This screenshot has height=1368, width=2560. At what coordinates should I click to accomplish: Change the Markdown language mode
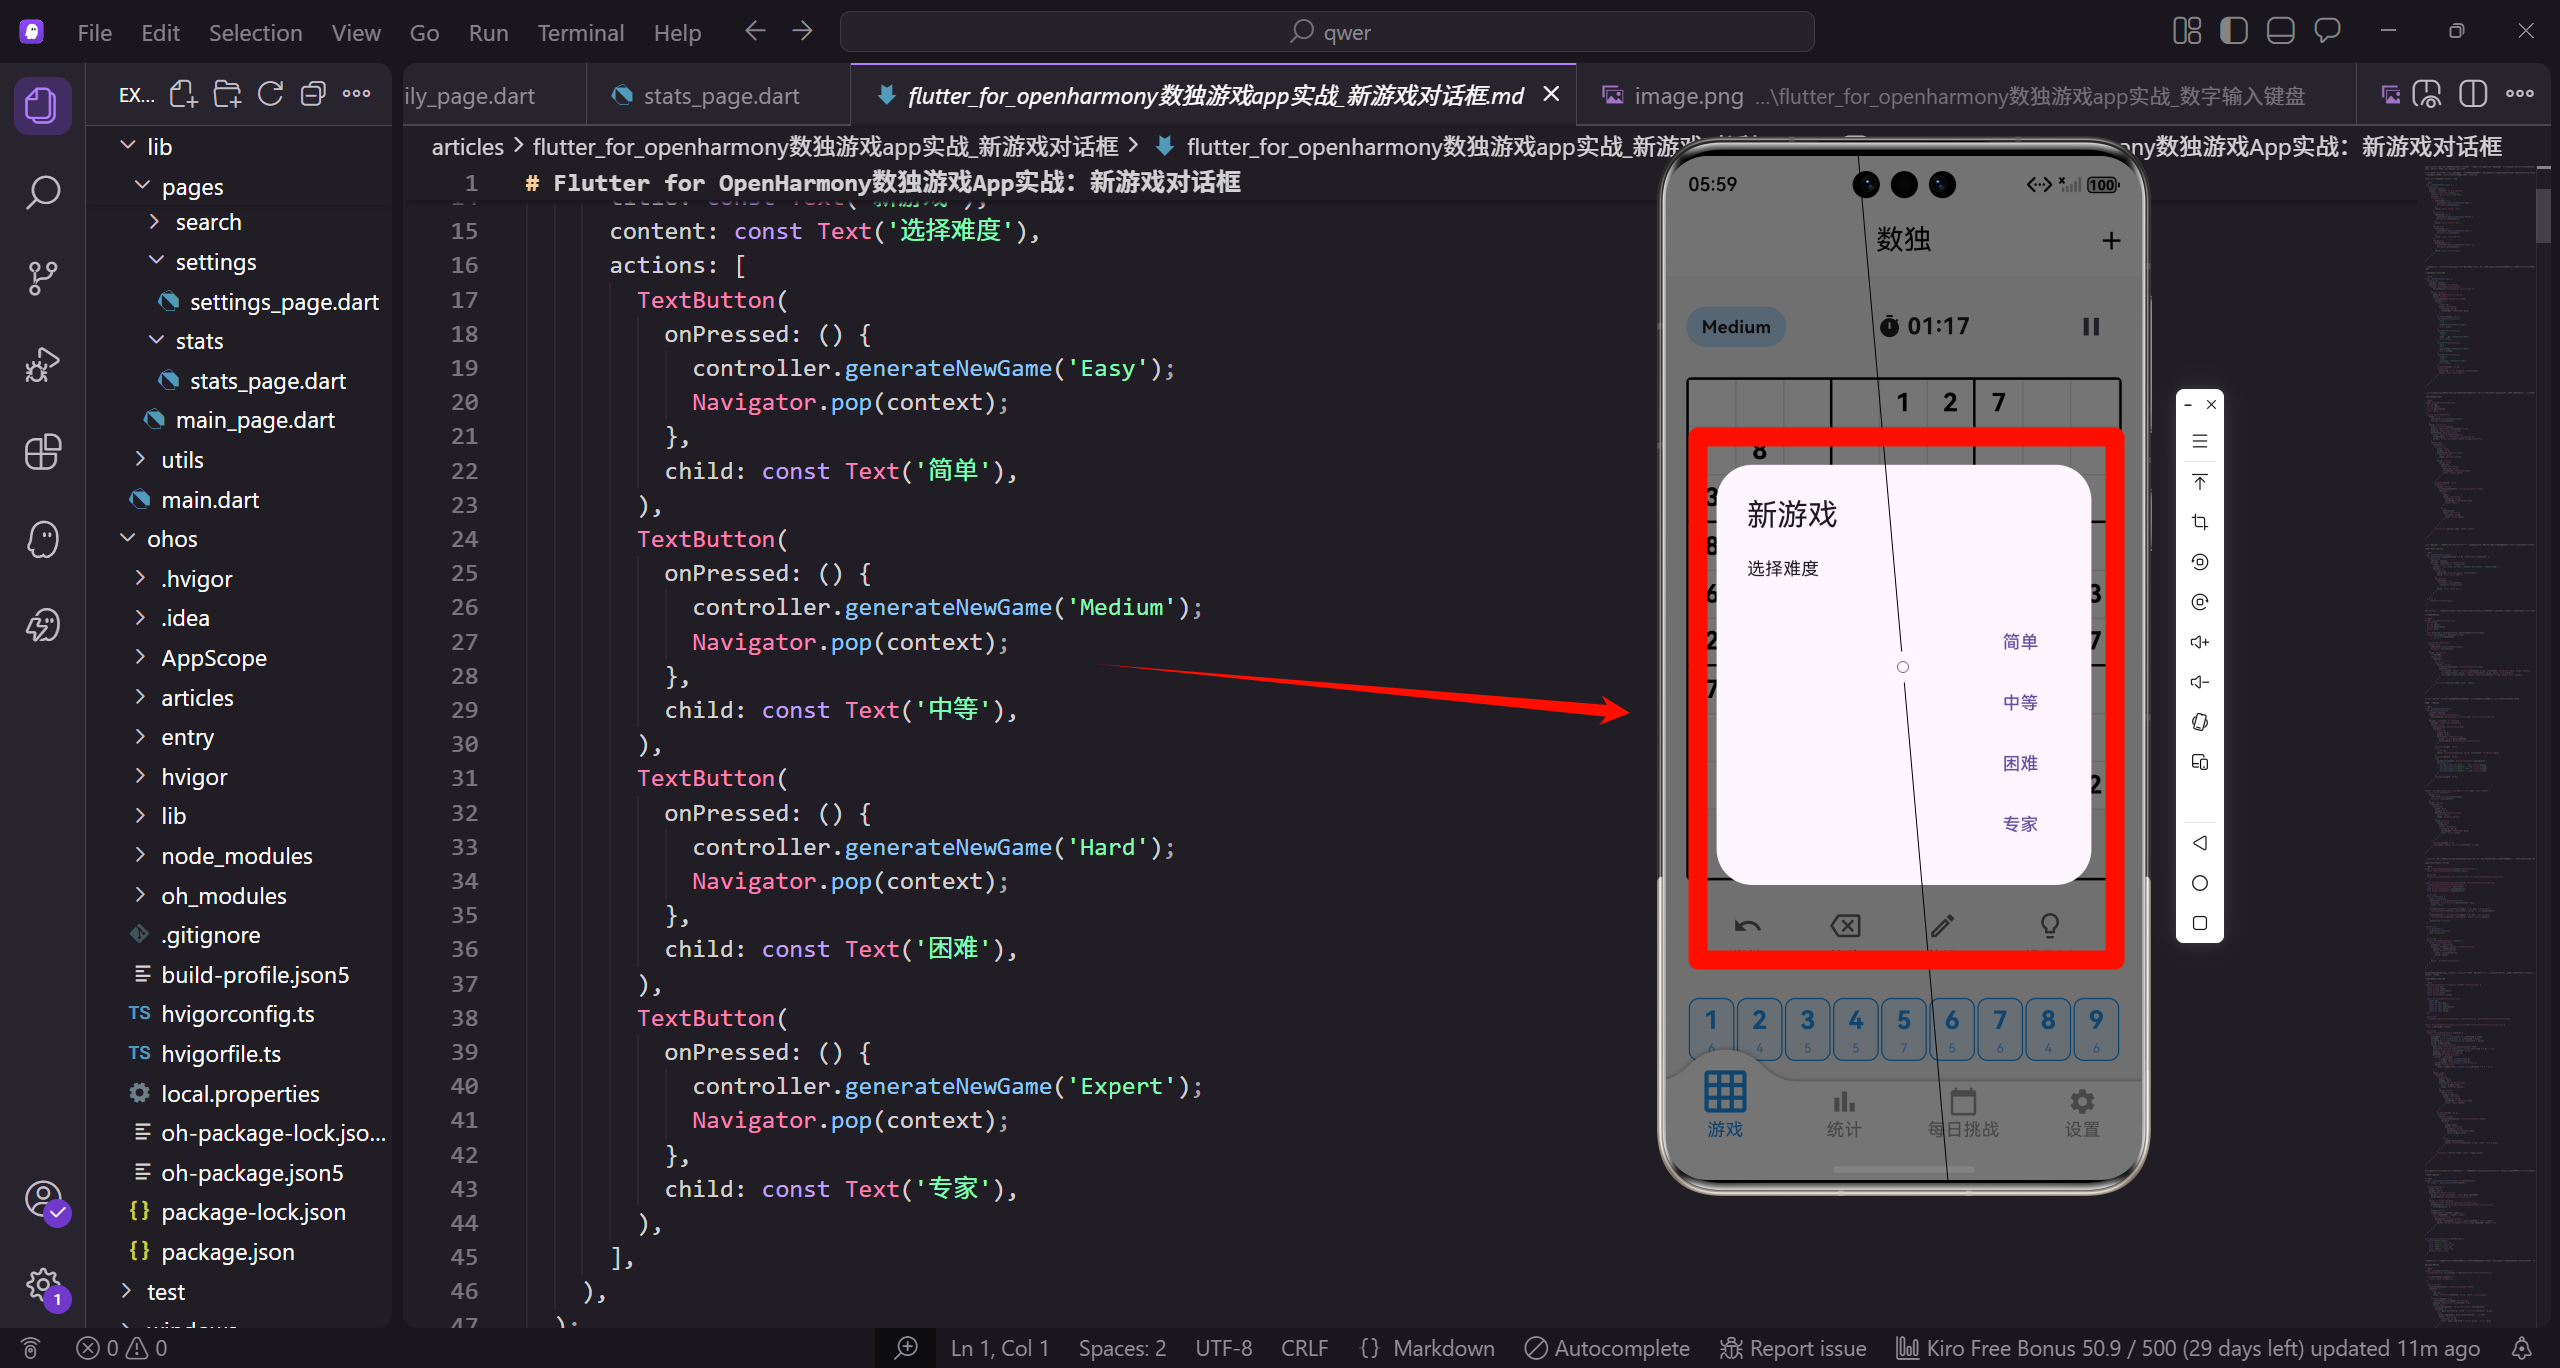point(1443,1348)
